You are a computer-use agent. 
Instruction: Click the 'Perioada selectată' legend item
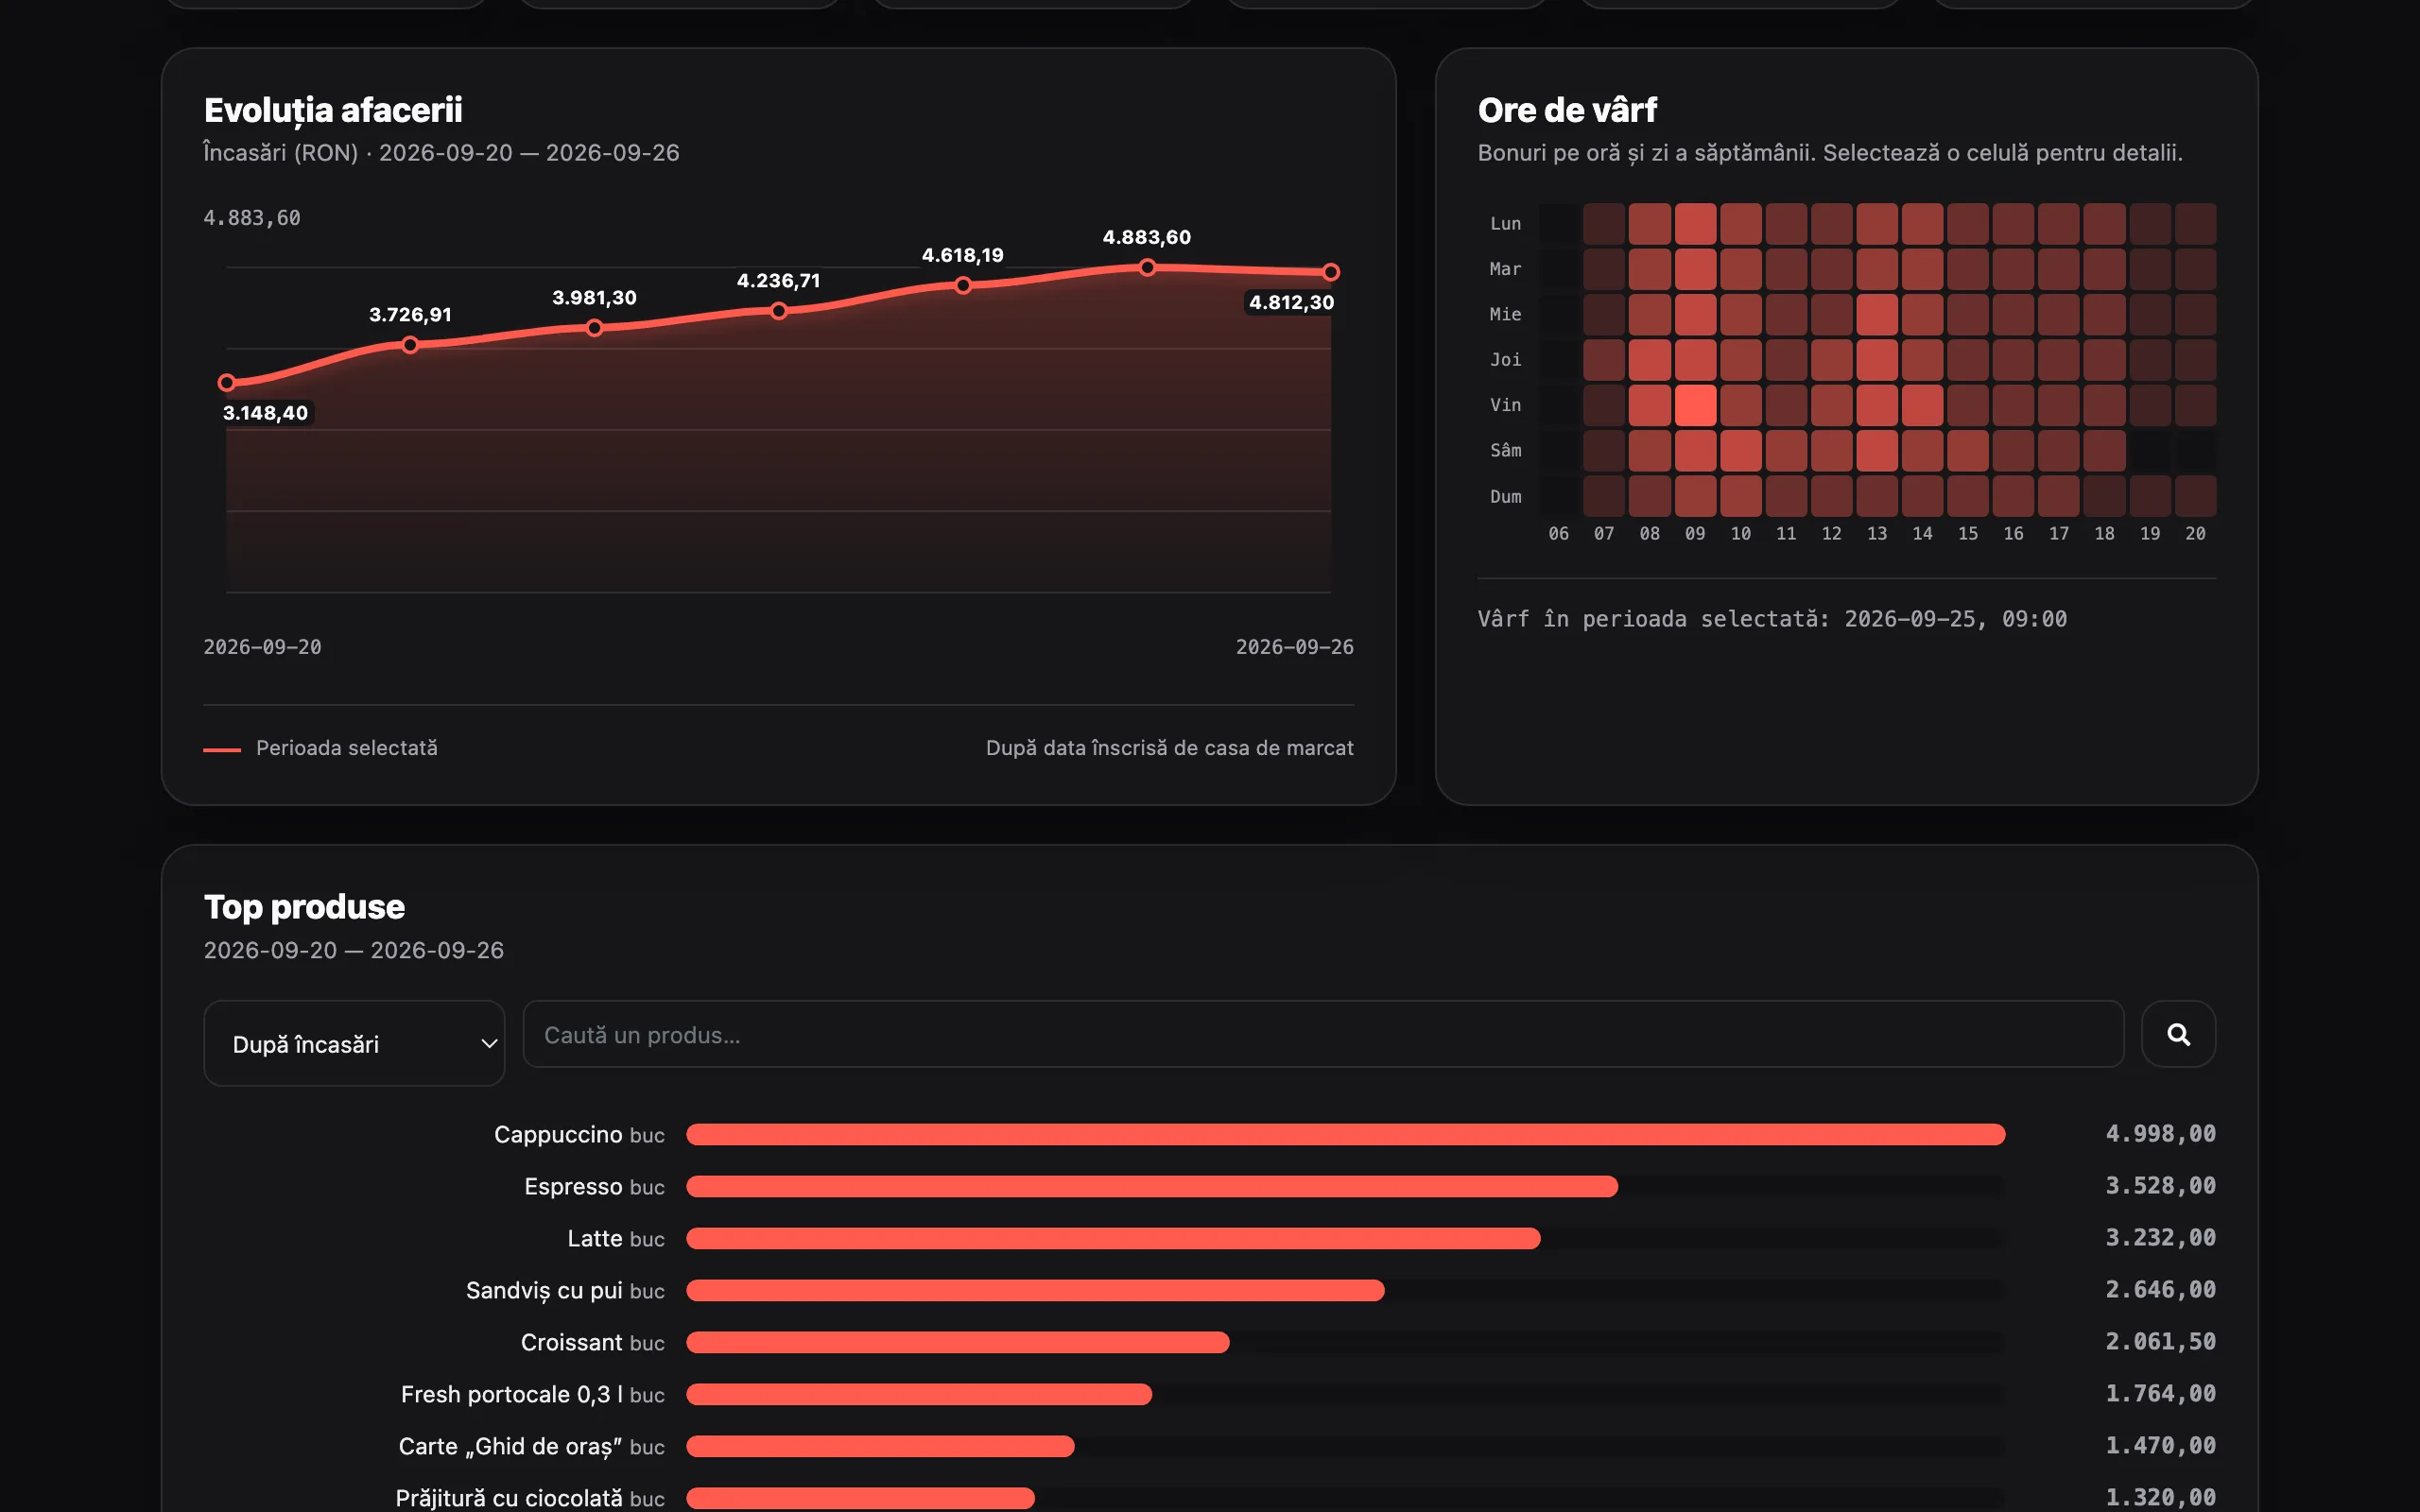[320, 748]
